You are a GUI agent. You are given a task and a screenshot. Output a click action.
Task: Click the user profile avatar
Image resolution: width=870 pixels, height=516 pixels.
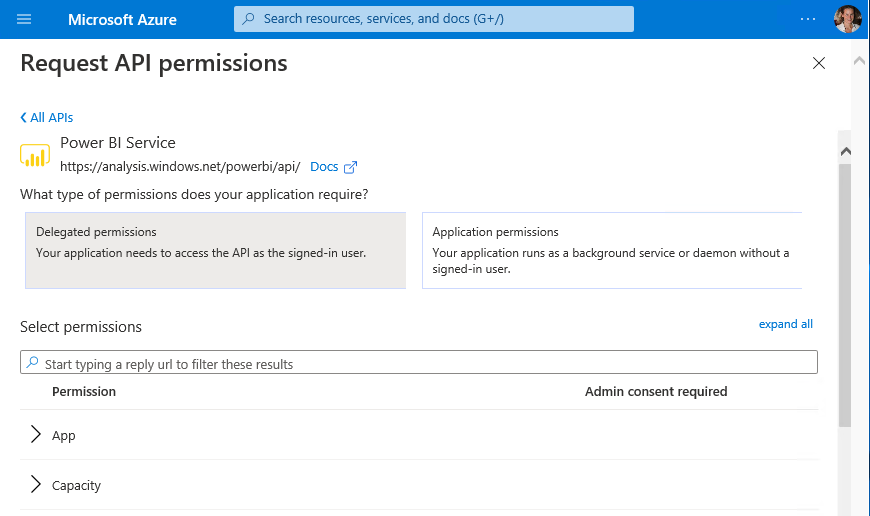[847, 19]
